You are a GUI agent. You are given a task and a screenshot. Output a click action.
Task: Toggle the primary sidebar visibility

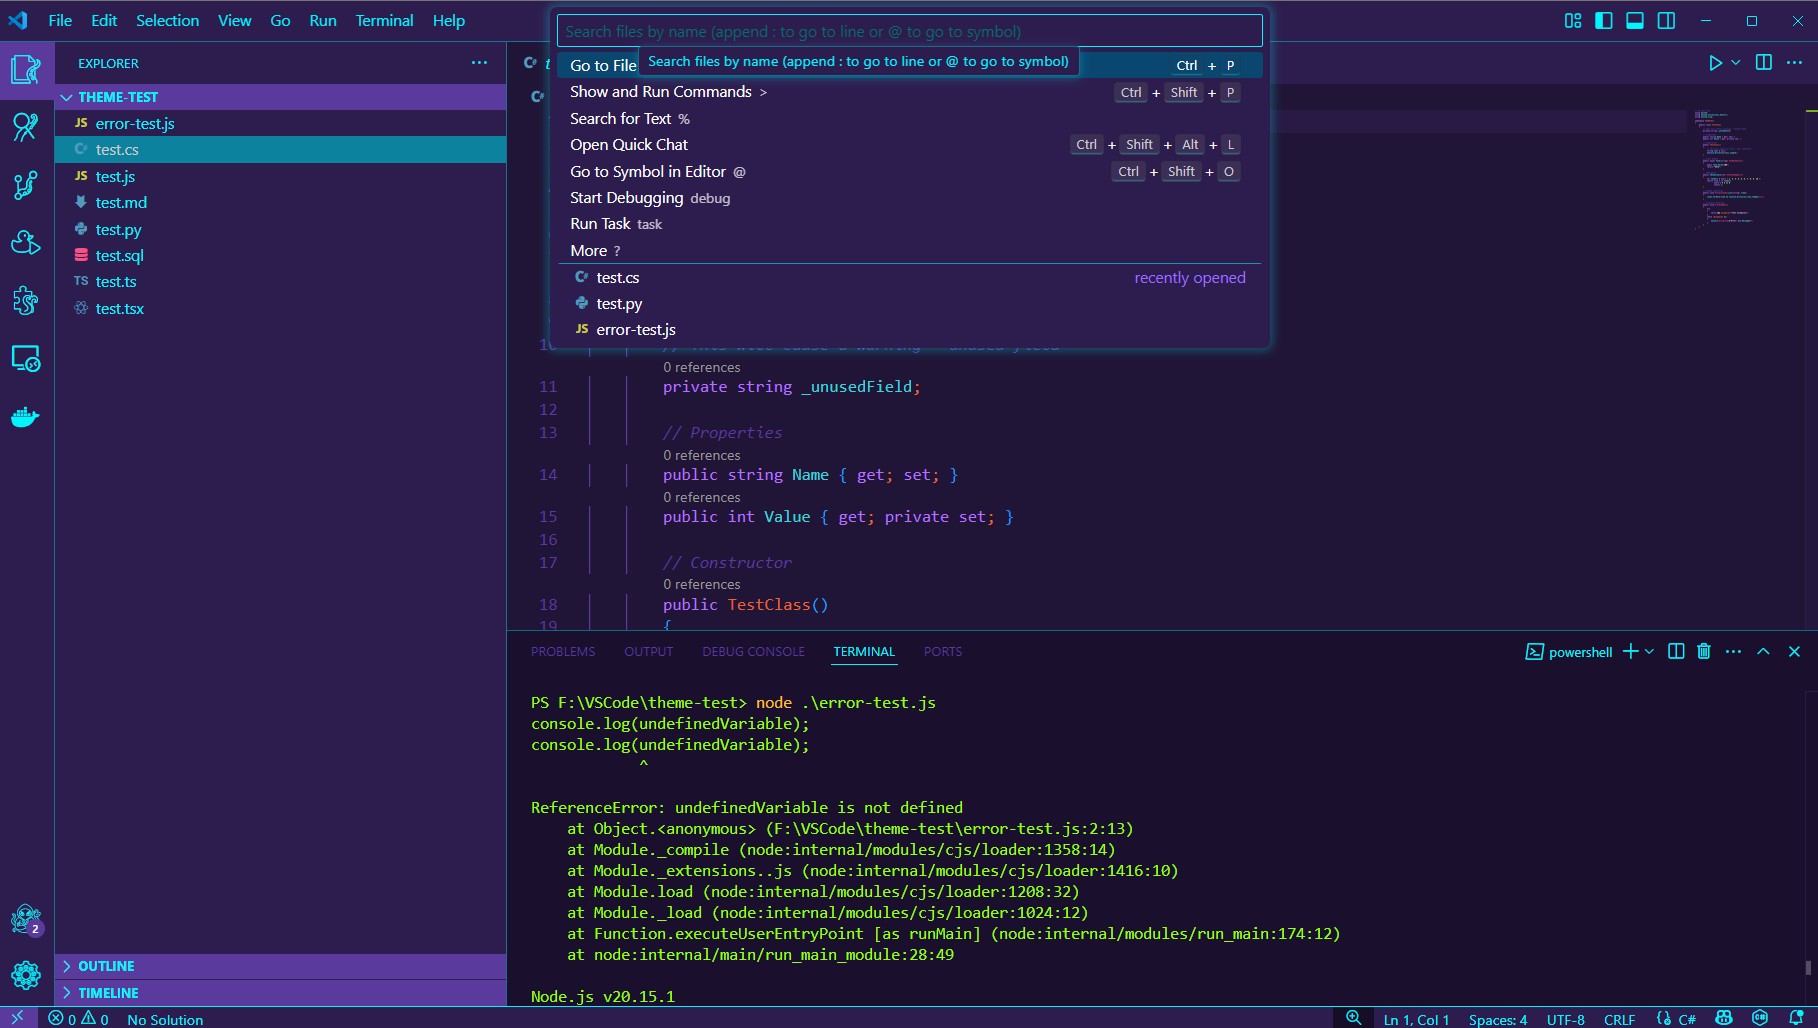[1604, 20]
